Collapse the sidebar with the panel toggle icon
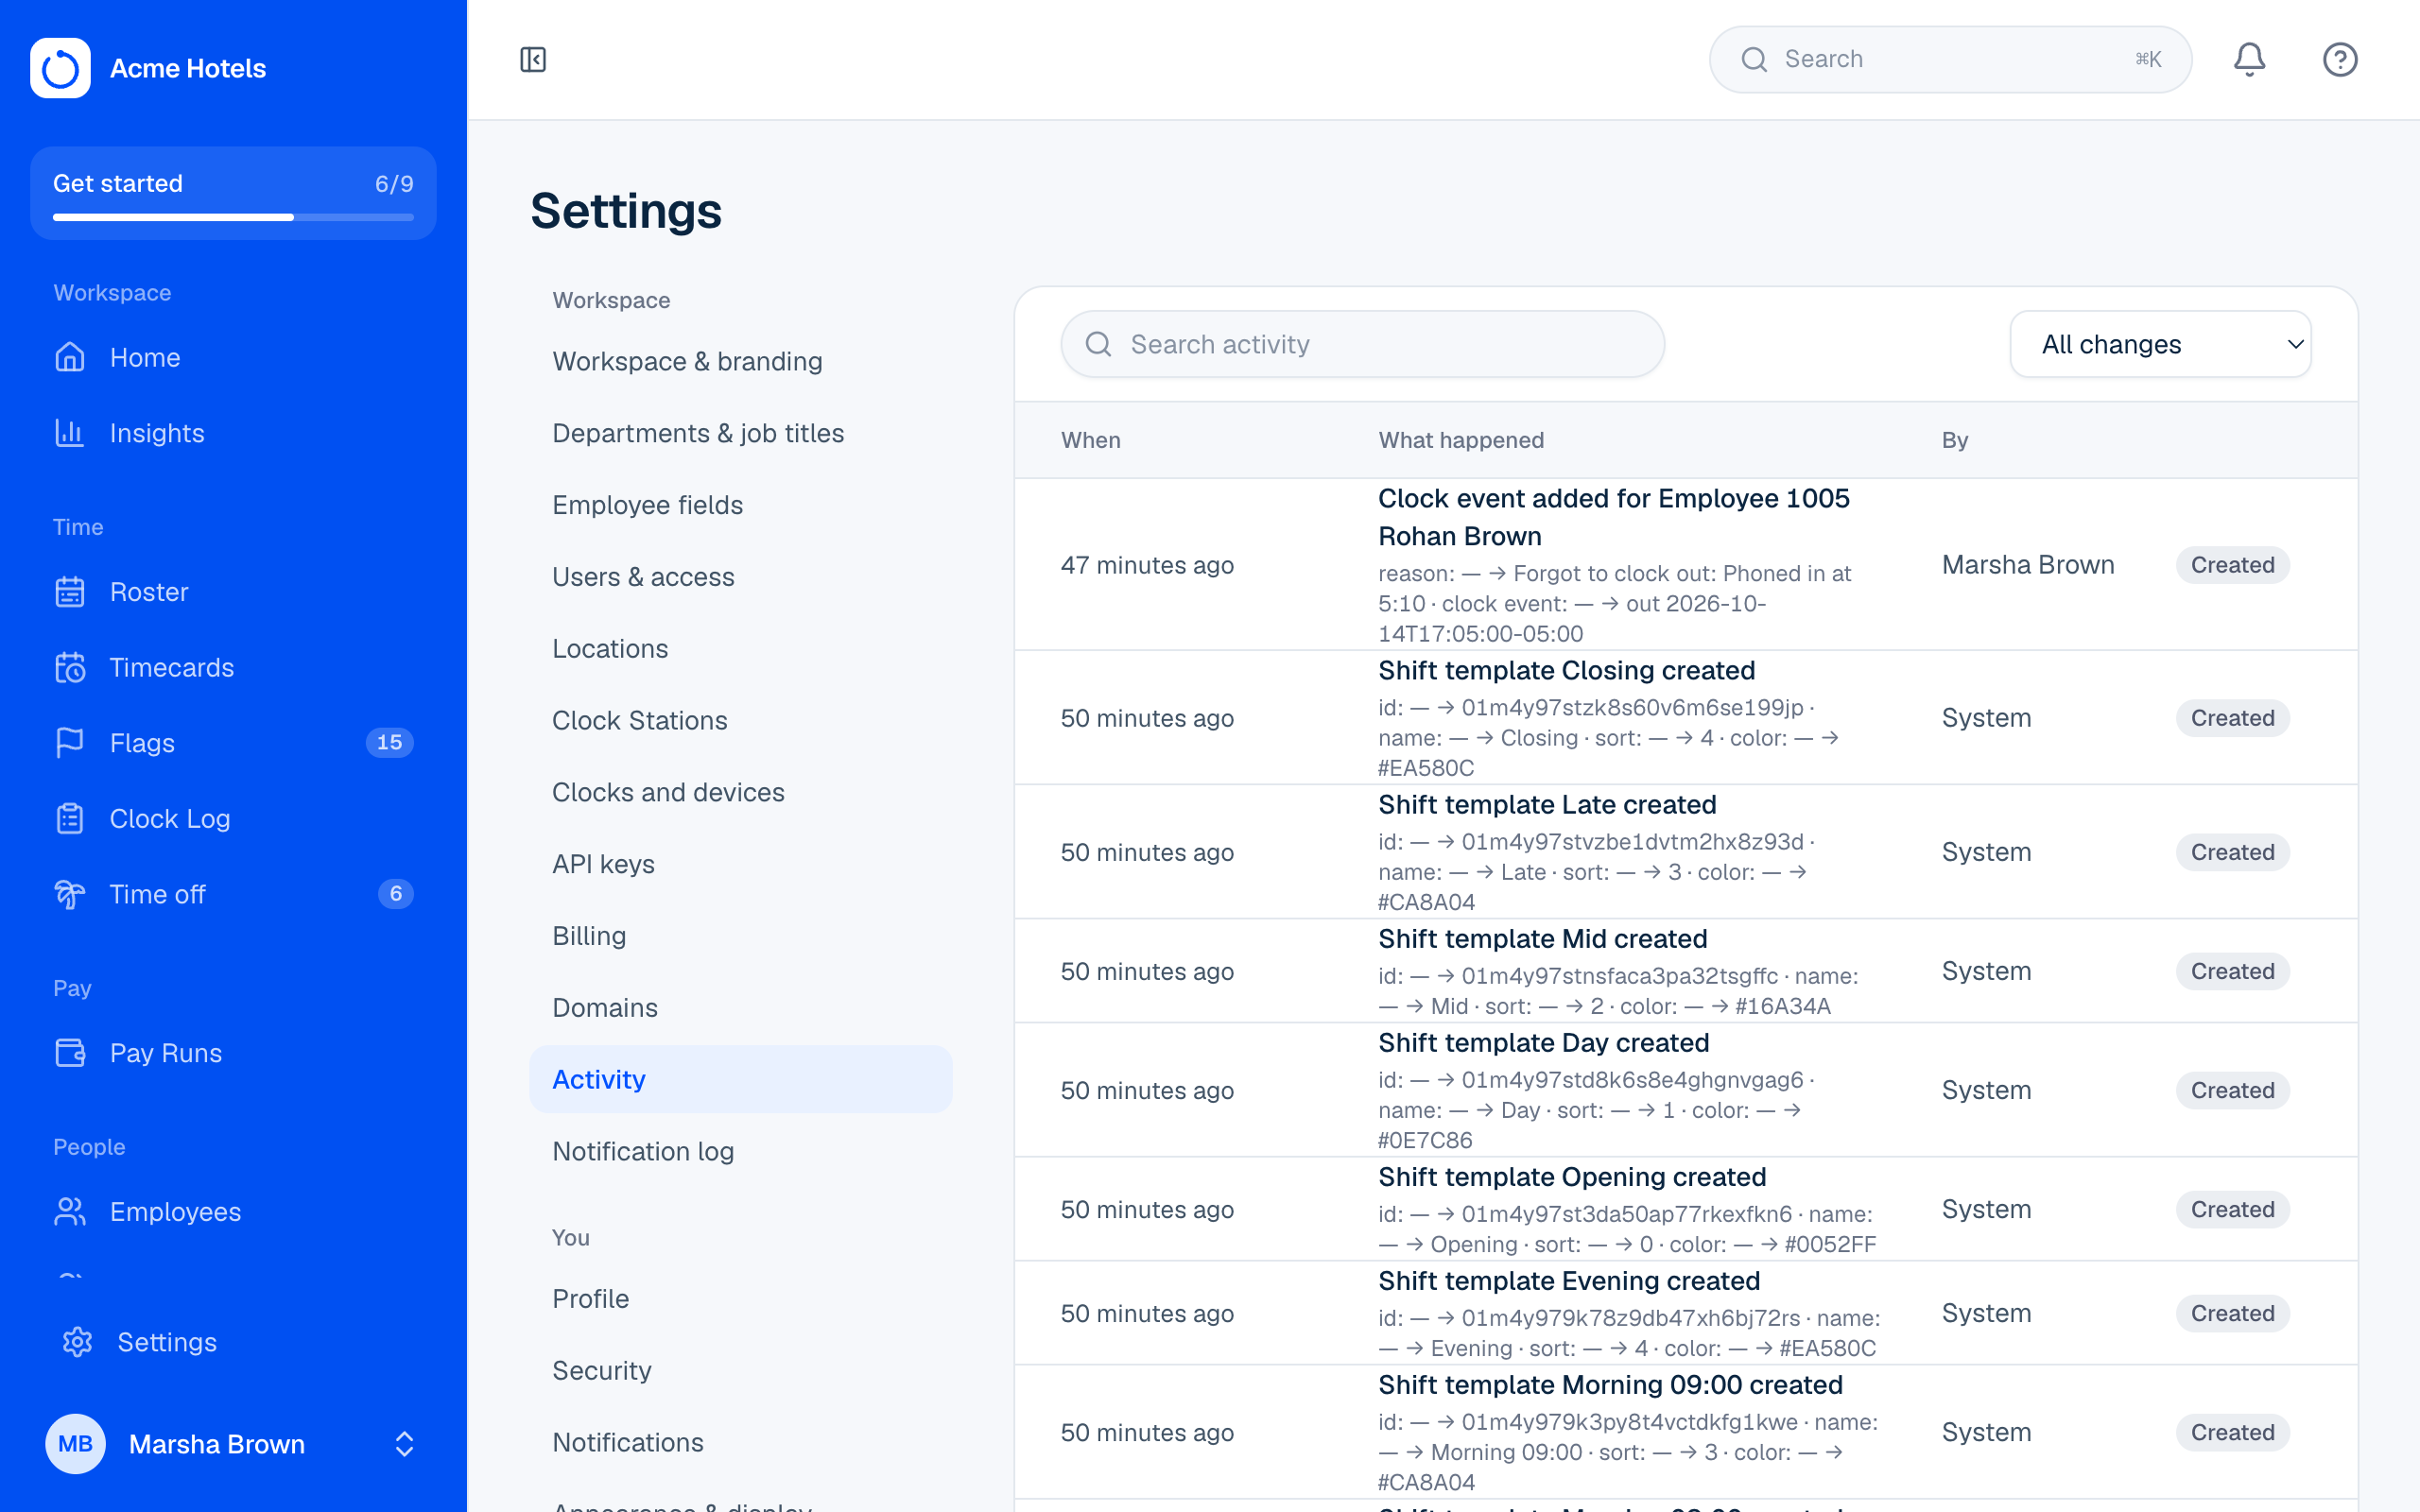The height and width of the screenshot is (1512, 2420). coord(533,60)
